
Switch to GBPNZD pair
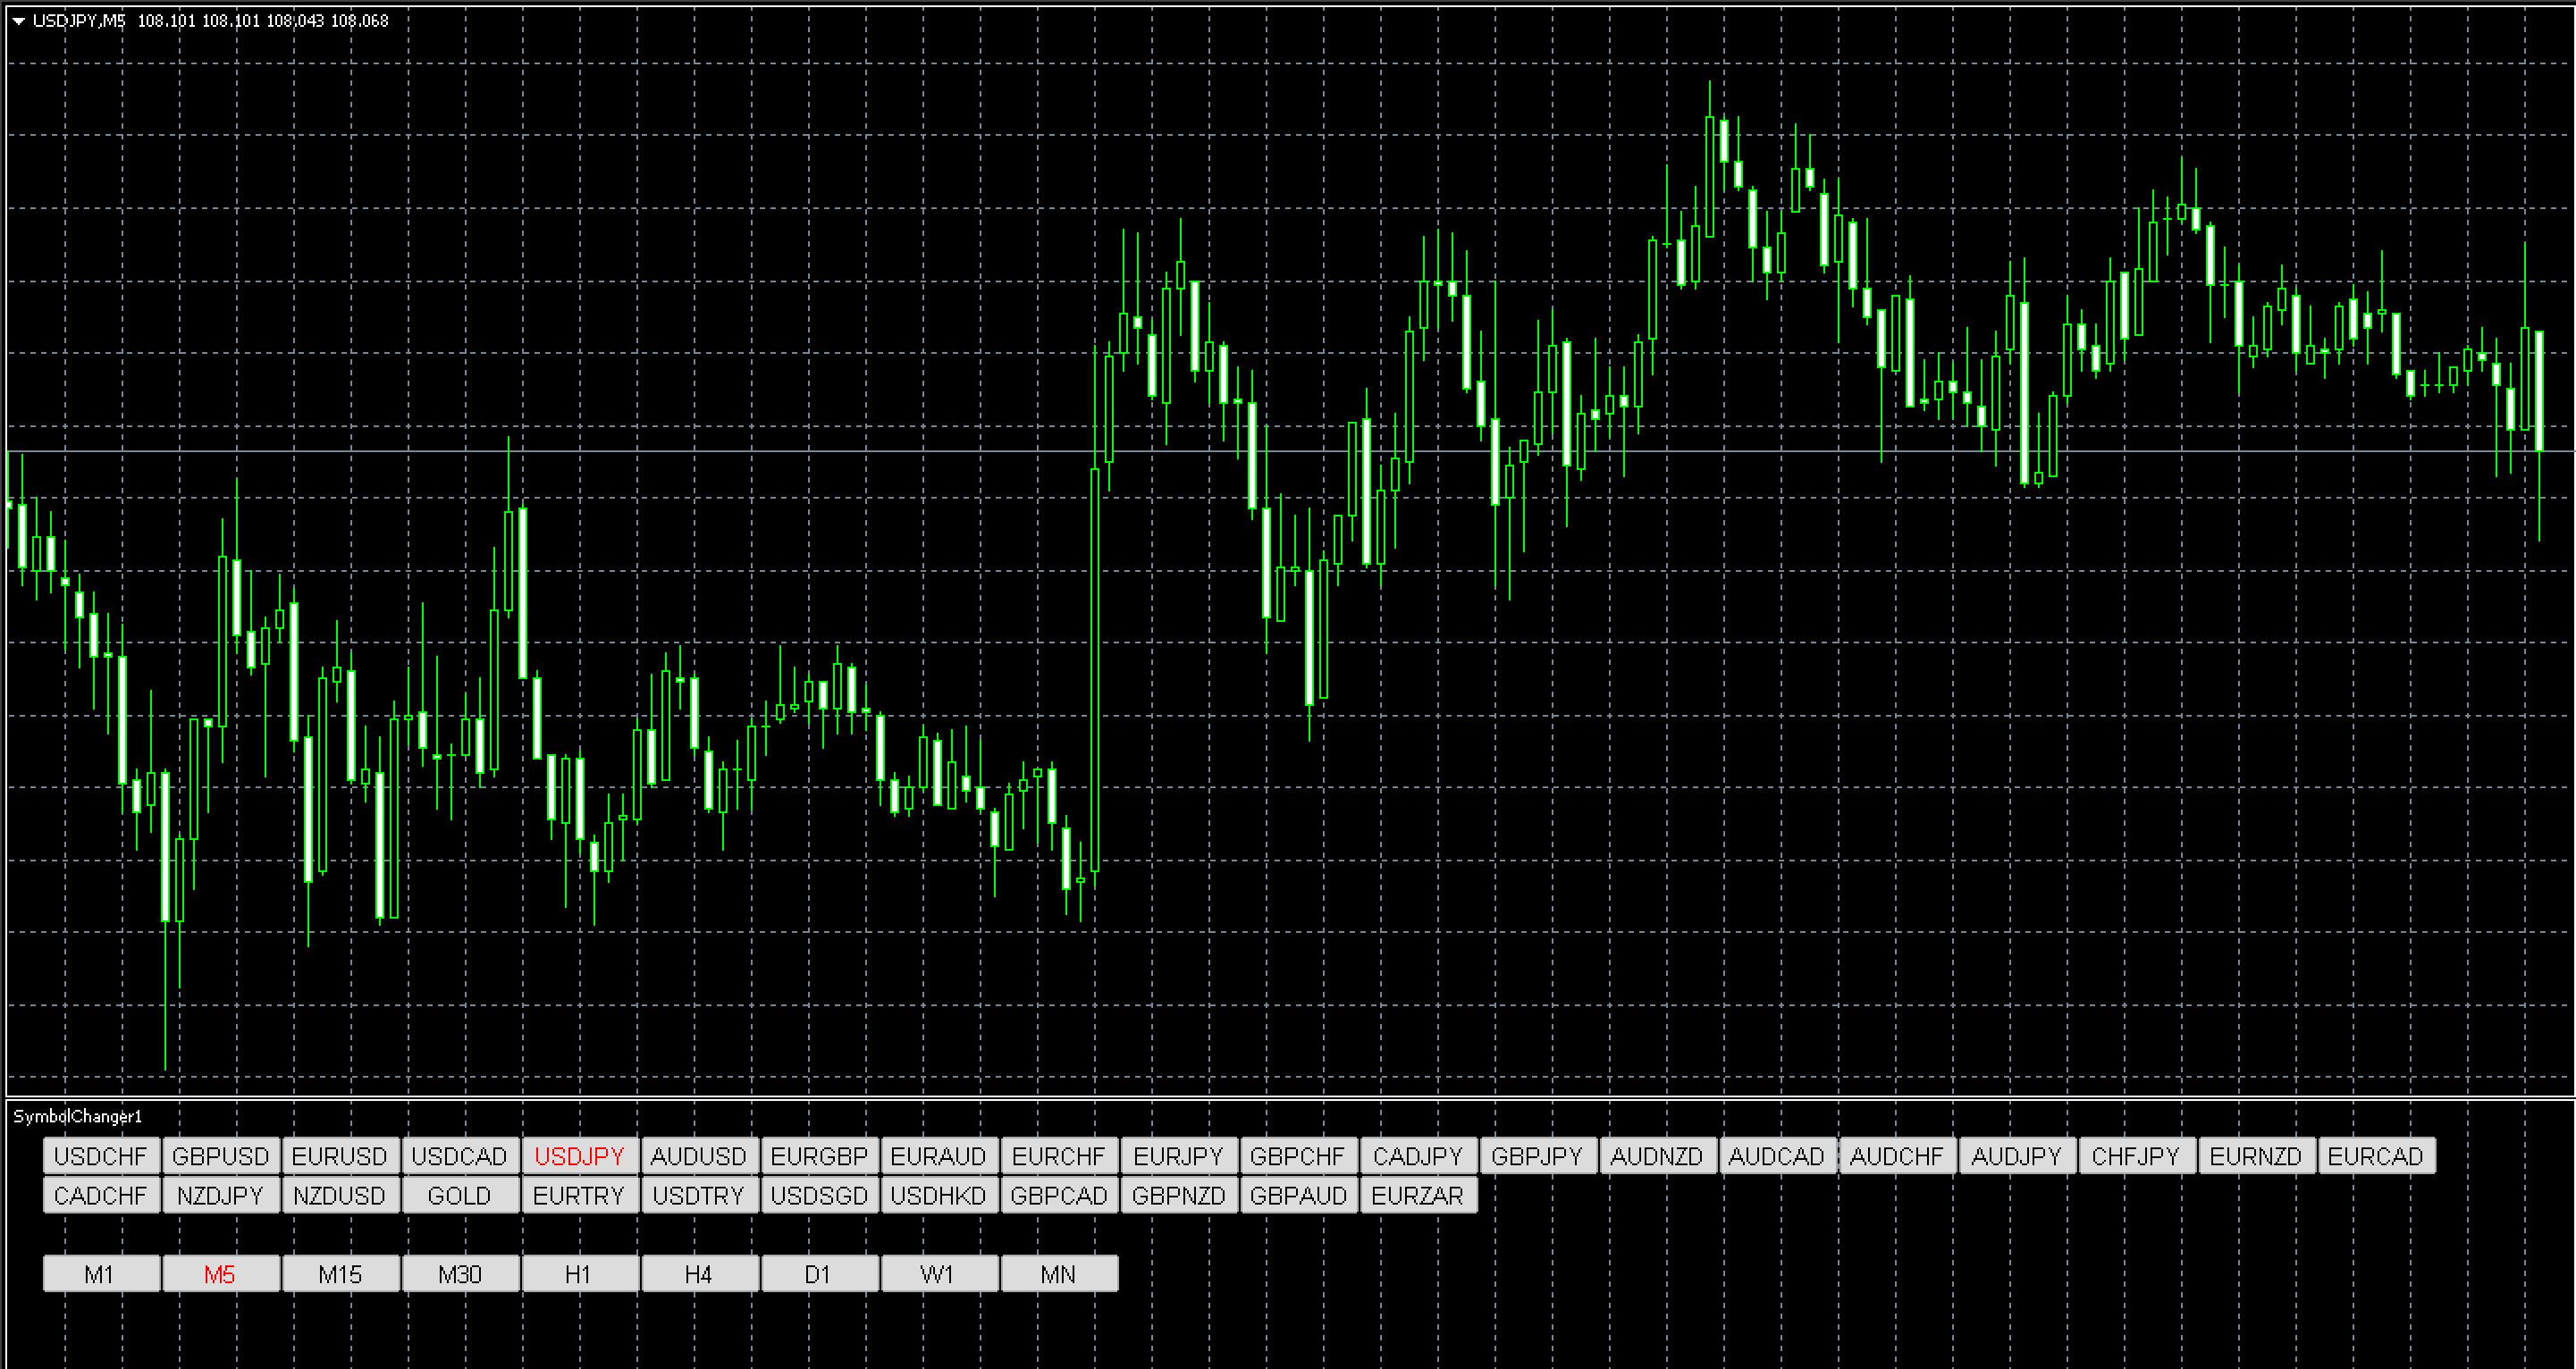(x=1178, y=1195)
